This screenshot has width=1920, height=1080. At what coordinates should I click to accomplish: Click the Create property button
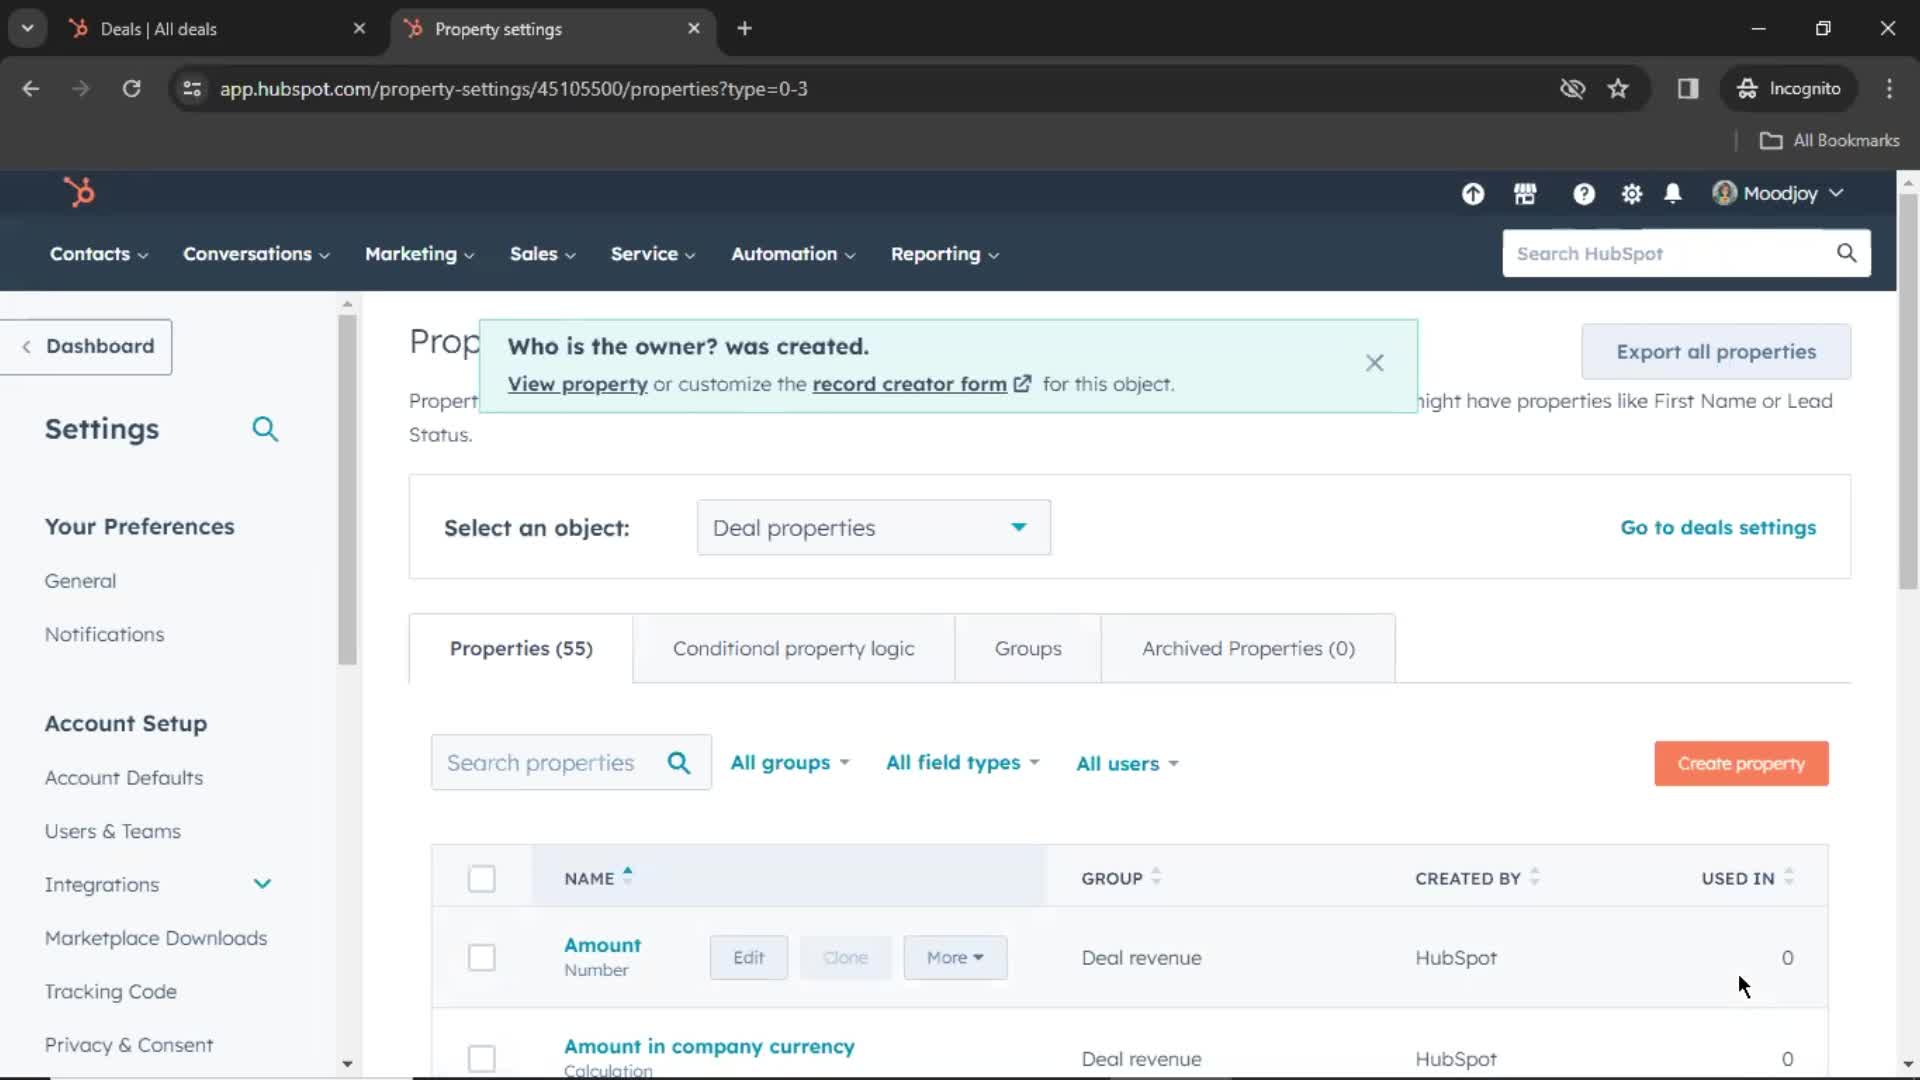[x=1741, y=763]
